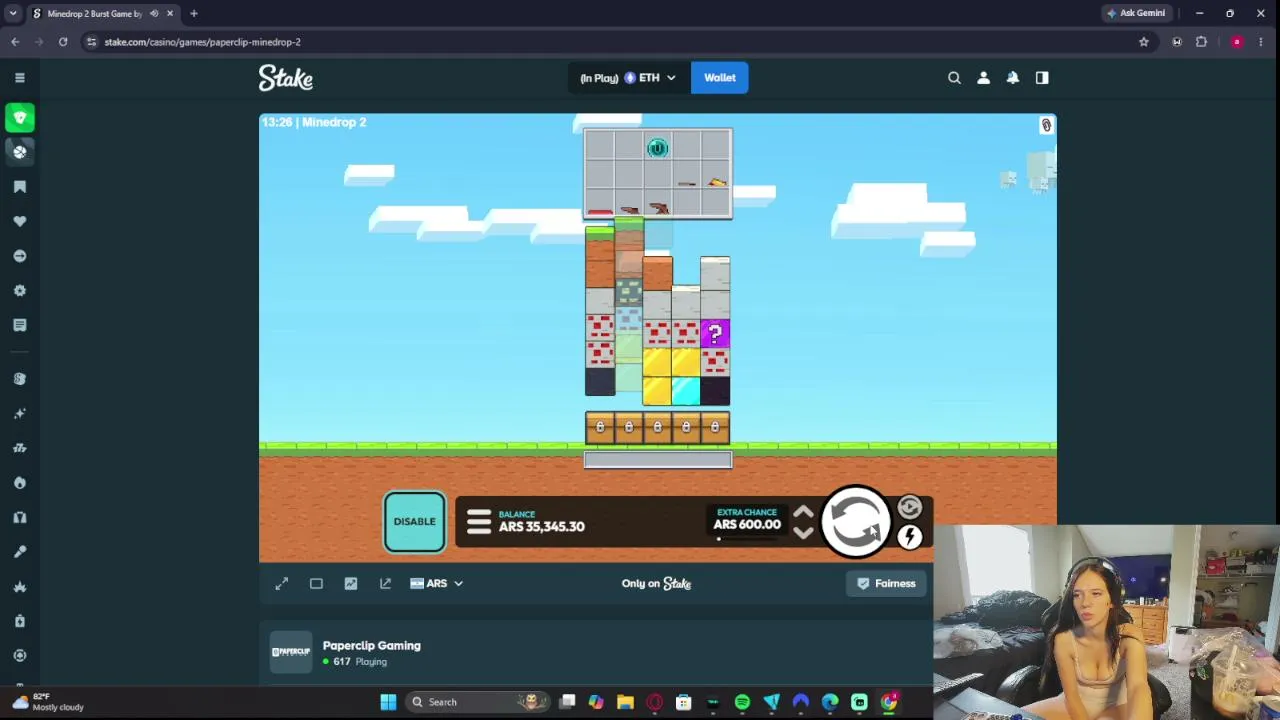Open live stats chart icon

coord(351,583)
